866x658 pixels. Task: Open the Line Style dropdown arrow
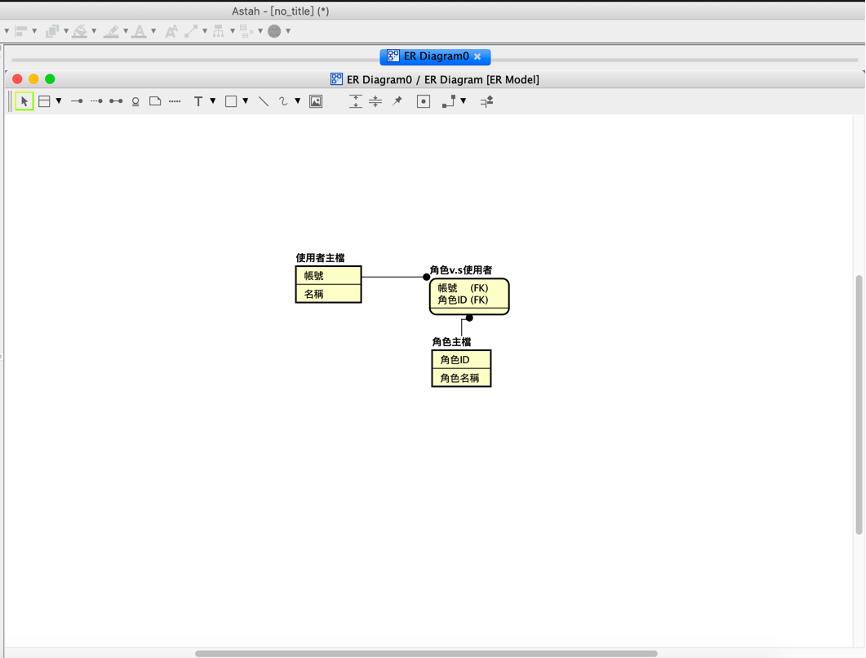coord(463,101)
